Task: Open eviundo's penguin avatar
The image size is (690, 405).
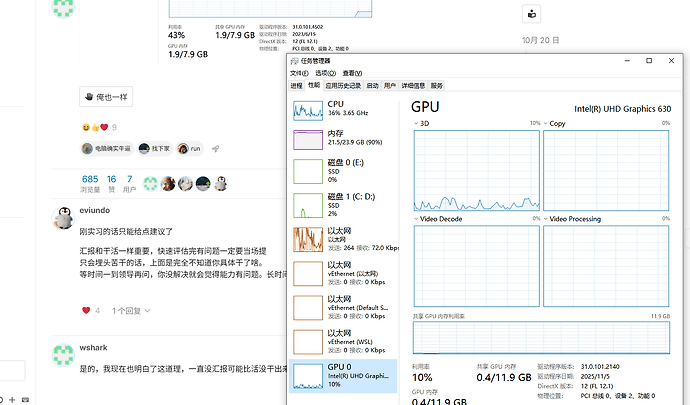Action: click(63, 217)
